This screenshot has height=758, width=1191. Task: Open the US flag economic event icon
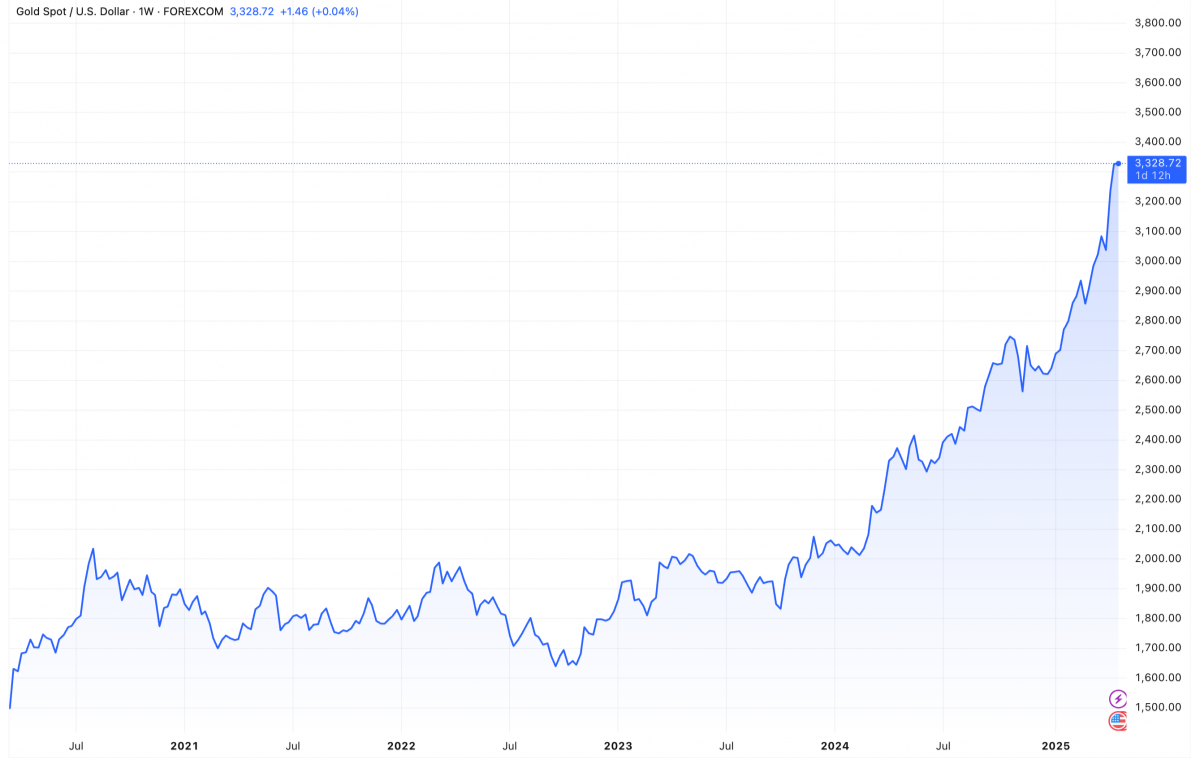(x=1117, y=720)
